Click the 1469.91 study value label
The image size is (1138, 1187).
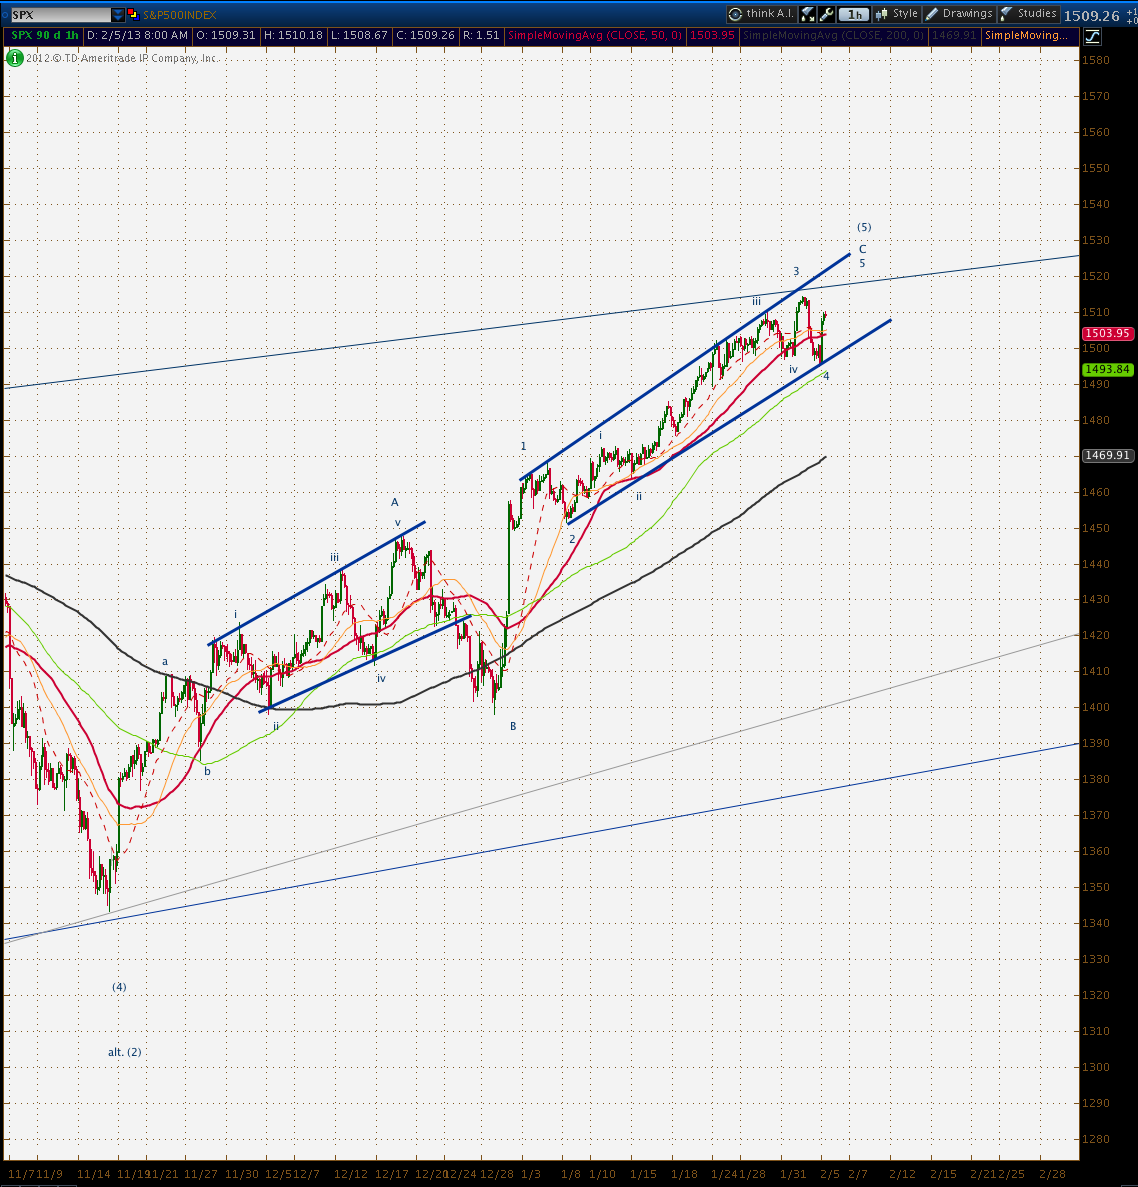[x=954, y=35]
